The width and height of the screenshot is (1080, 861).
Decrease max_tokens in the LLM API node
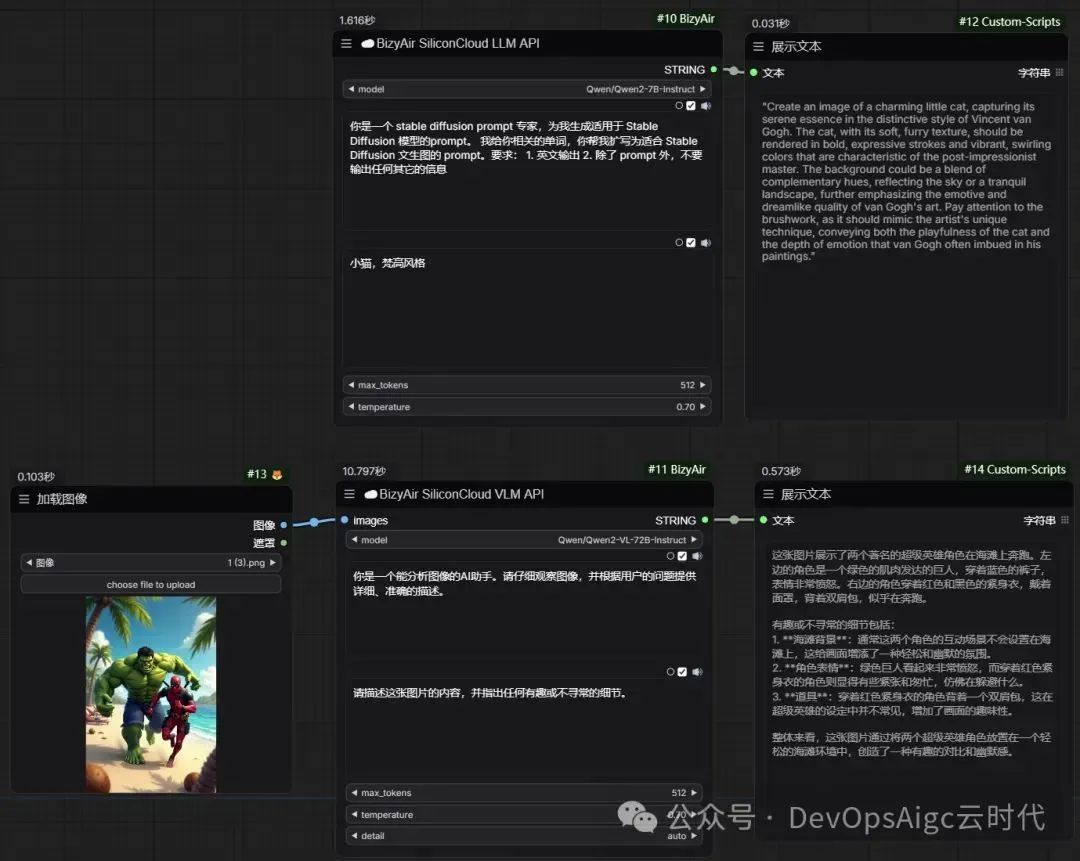point(351,385)
